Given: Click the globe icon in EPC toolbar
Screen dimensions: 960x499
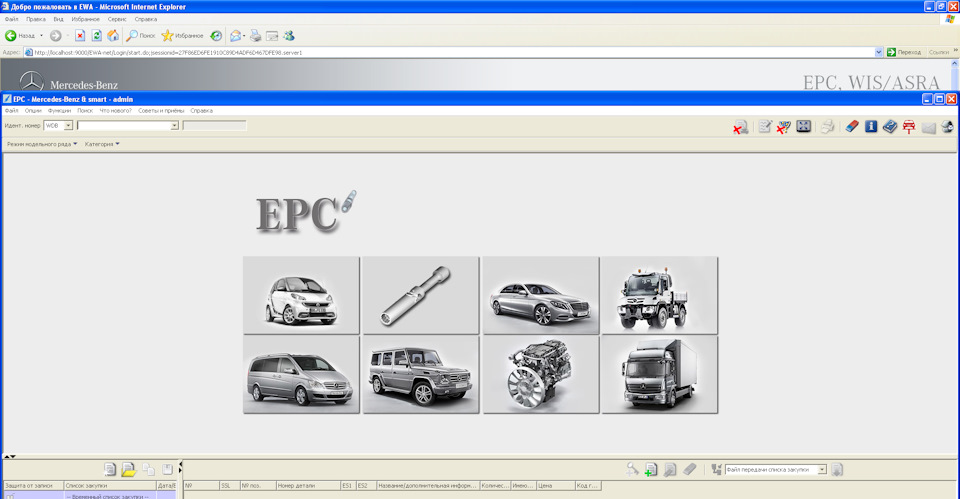Looking at the screenshot, I should tap(947, 127).
